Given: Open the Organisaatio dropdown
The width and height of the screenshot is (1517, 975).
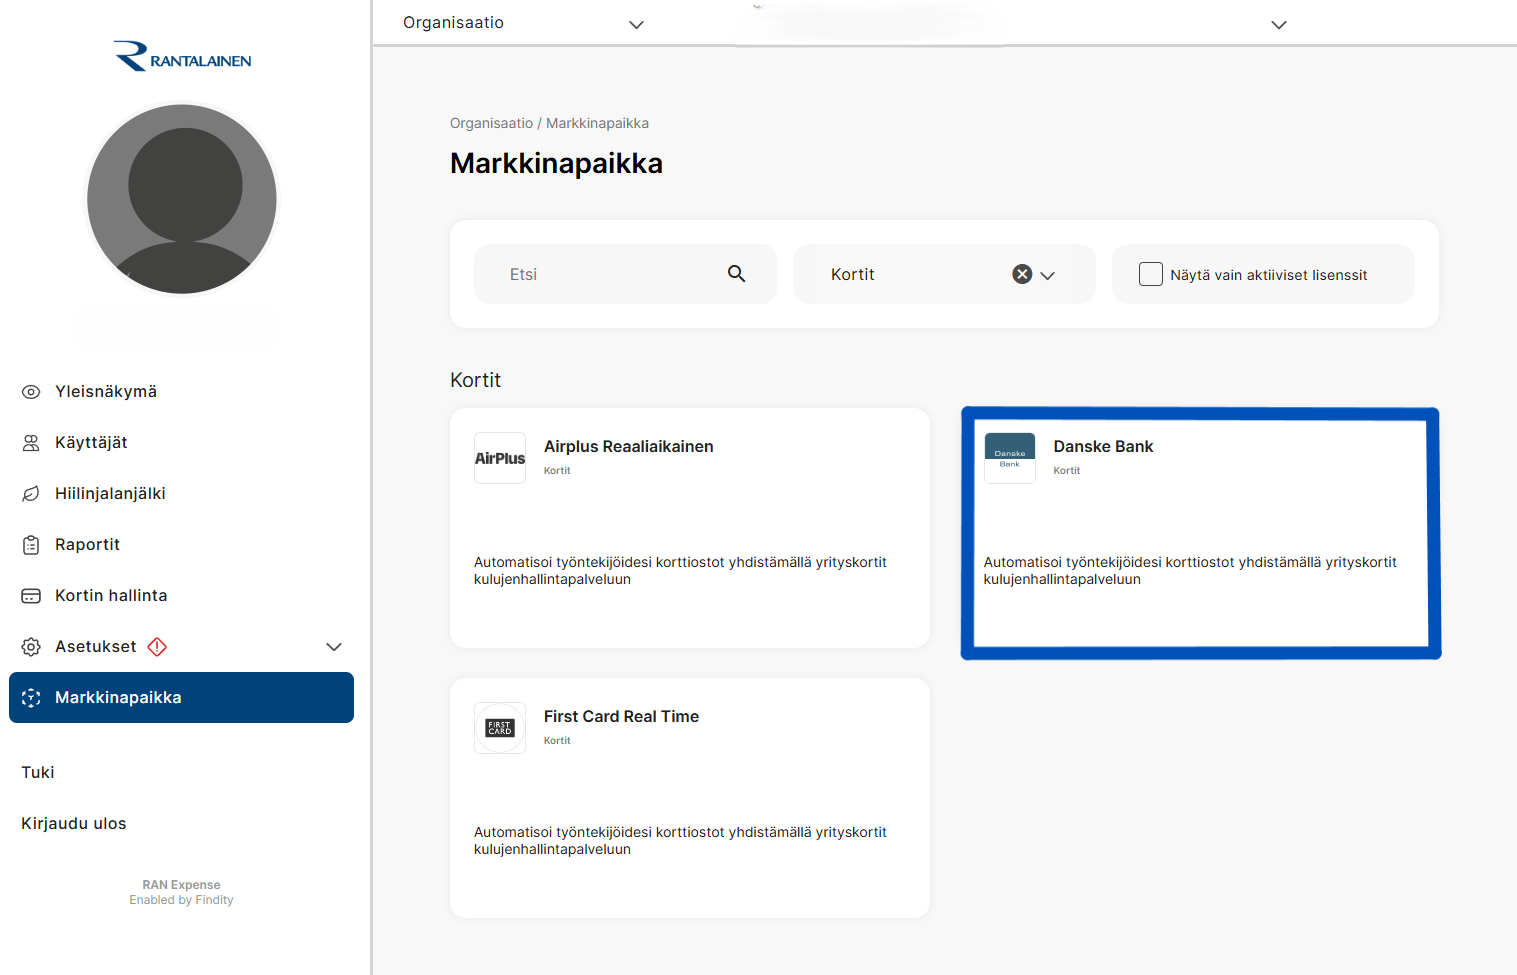Looking at the screenshot, I should 523,23.
